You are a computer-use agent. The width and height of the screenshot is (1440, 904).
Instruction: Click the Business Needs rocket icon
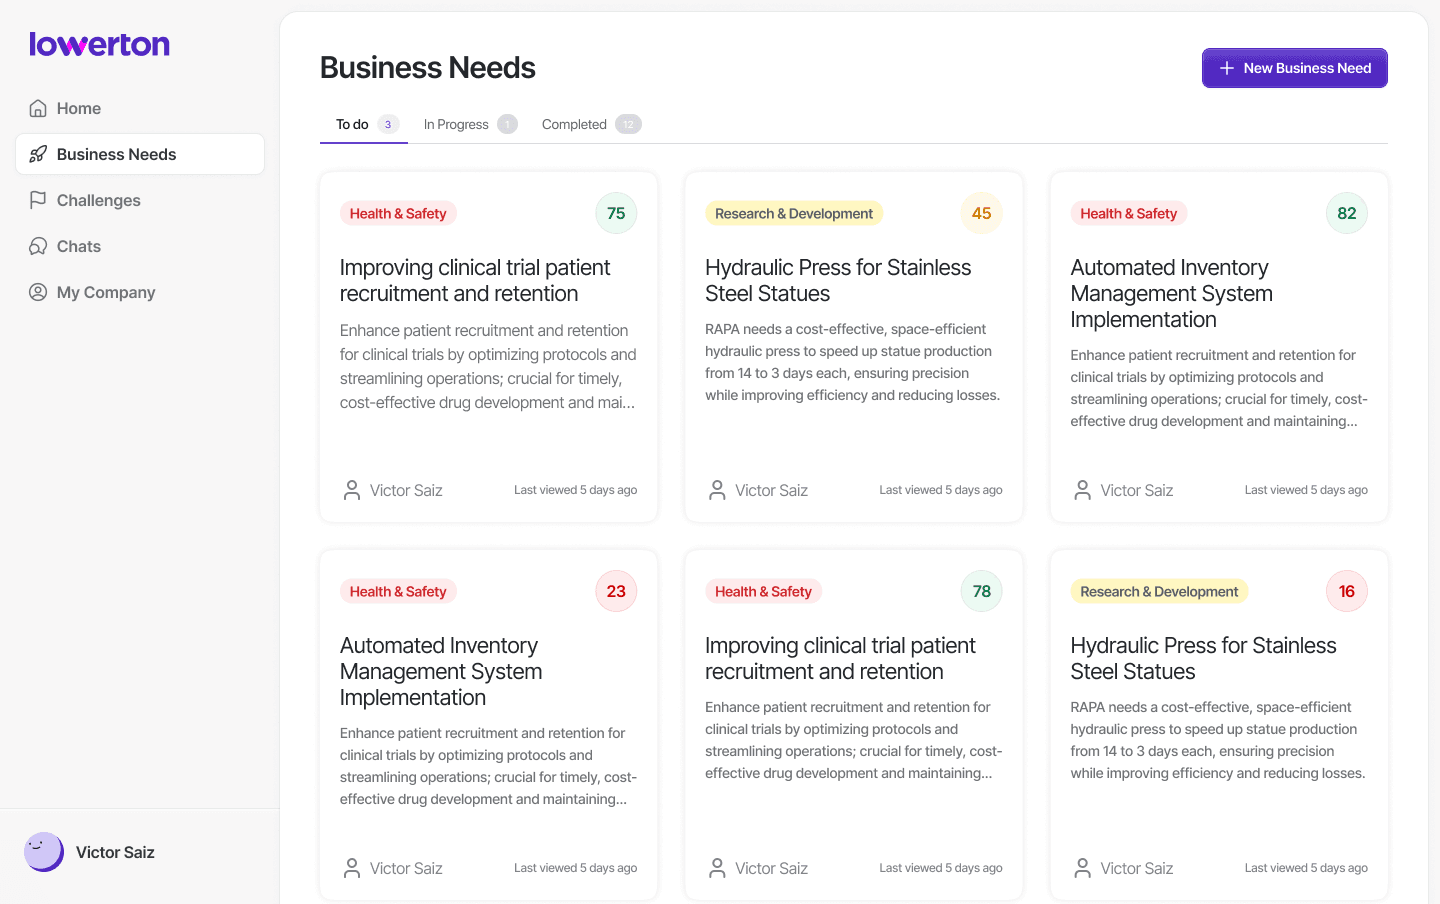(38, 154)
